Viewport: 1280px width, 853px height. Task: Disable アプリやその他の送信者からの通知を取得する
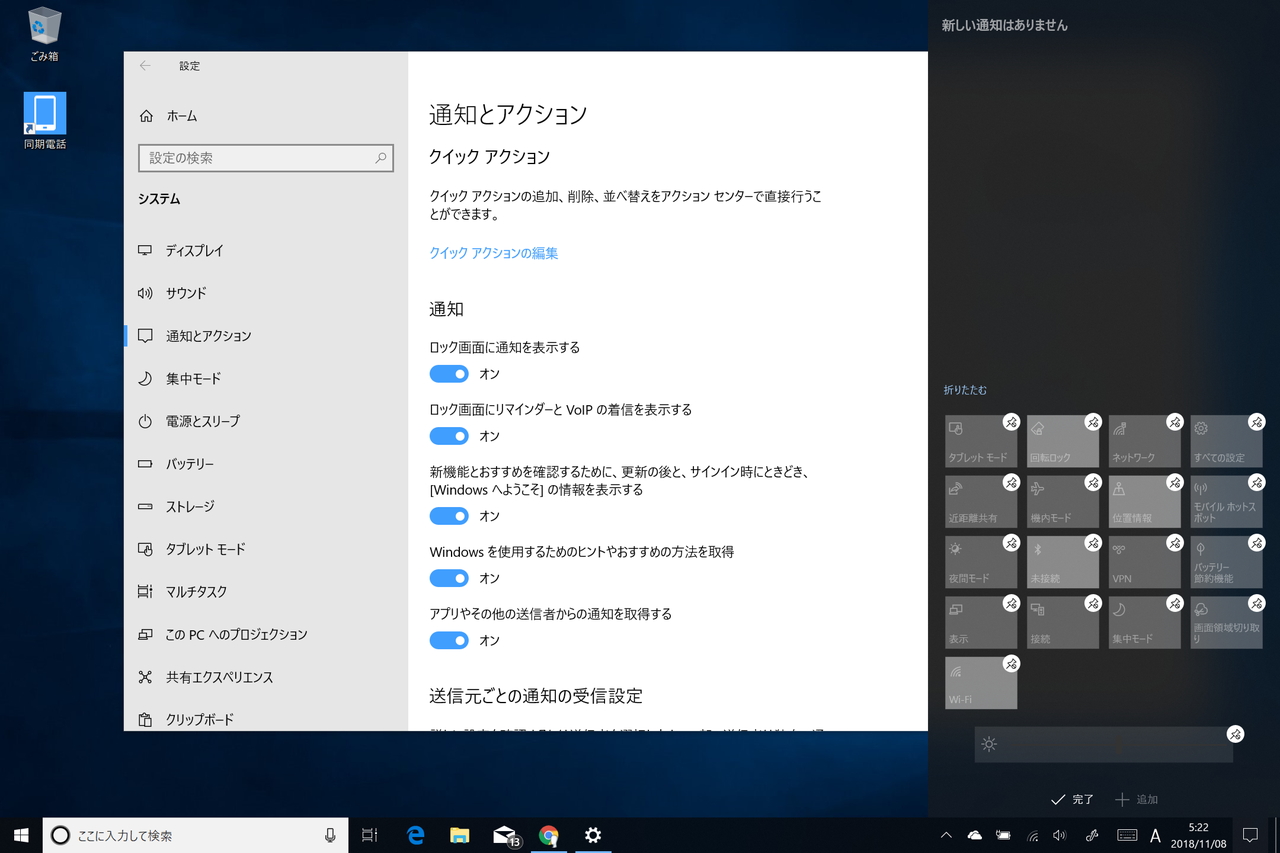click(449, 640)
